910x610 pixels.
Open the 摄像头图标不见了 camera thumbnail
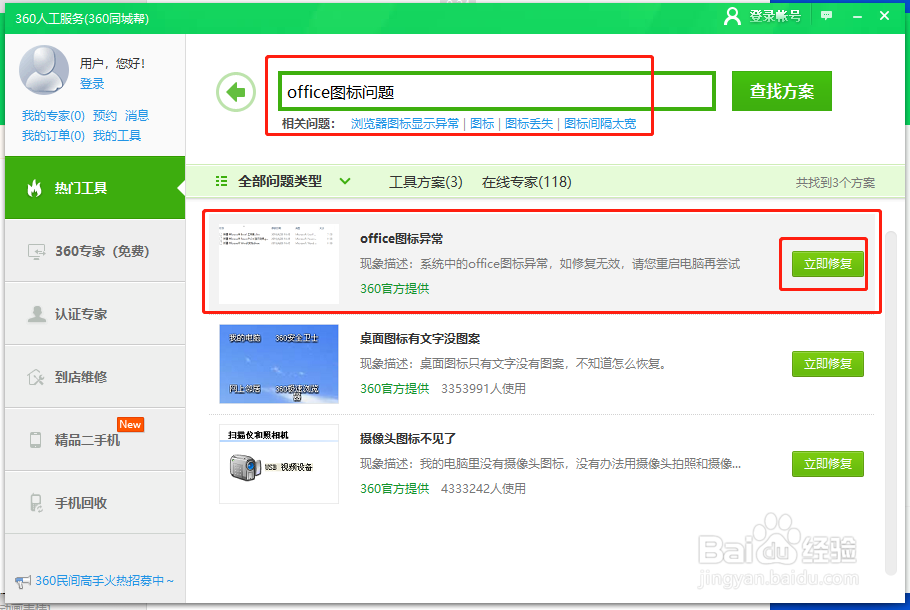(x=279, y=464)
